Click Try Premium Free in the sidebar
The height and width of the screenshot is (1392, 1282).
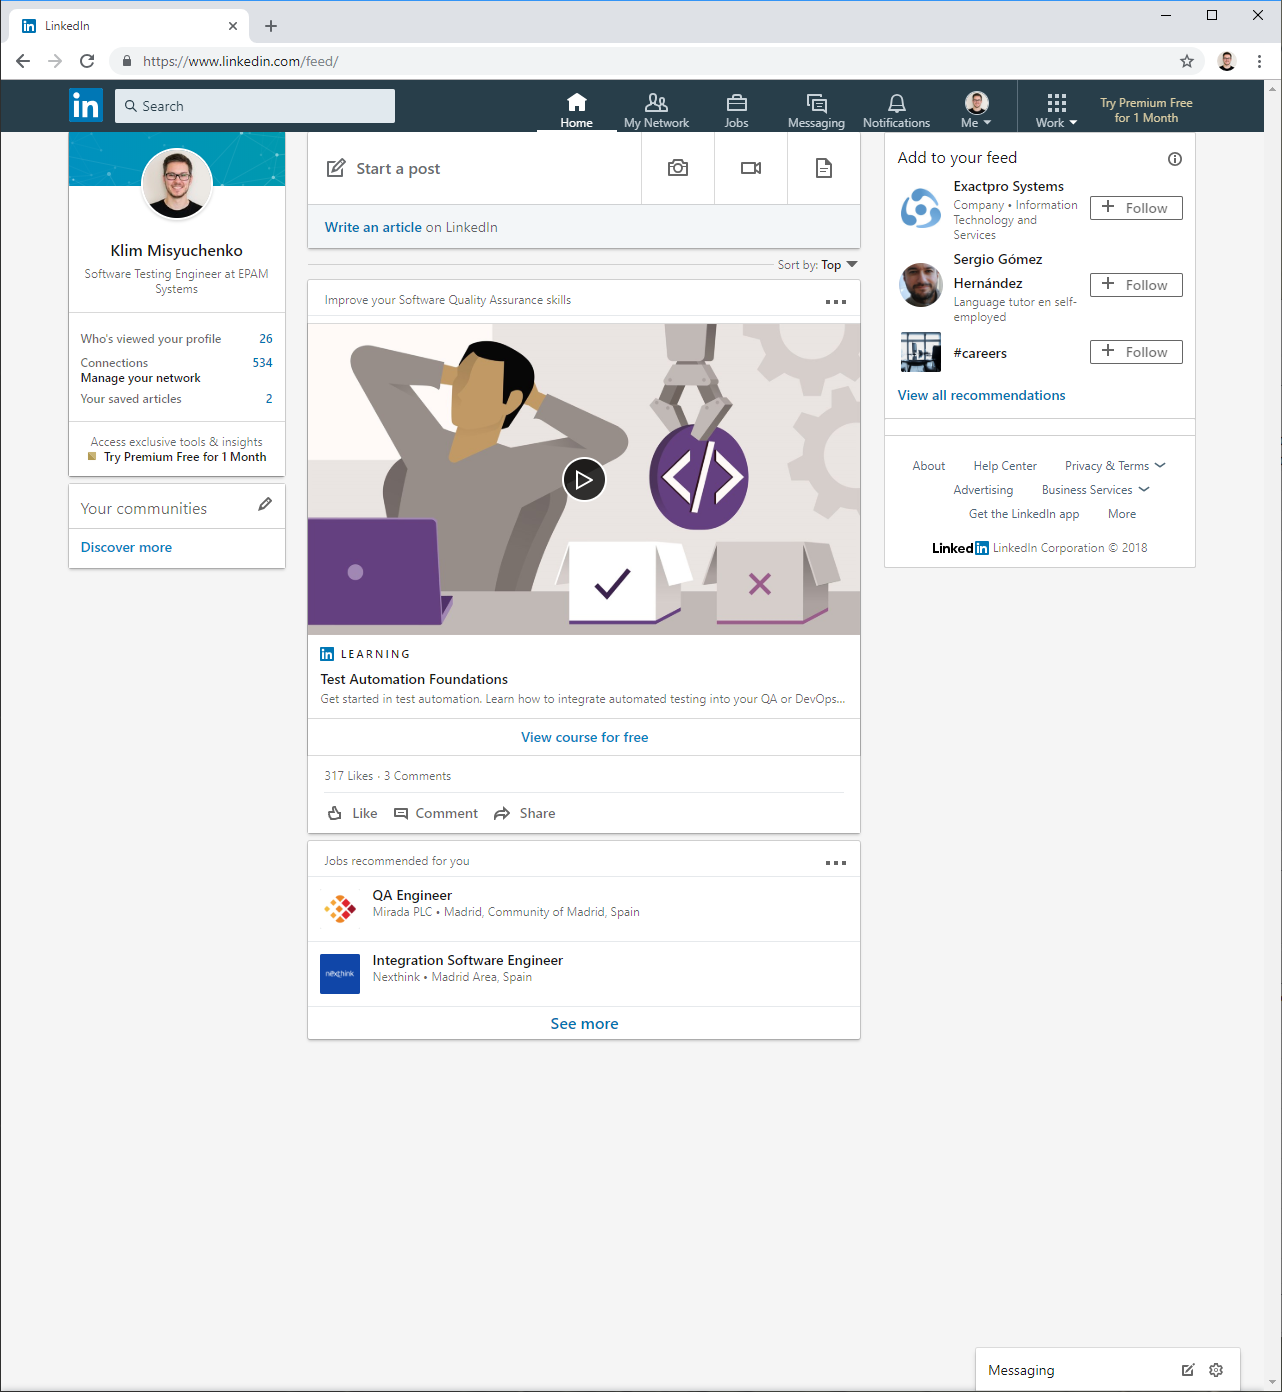pos(185,457)
